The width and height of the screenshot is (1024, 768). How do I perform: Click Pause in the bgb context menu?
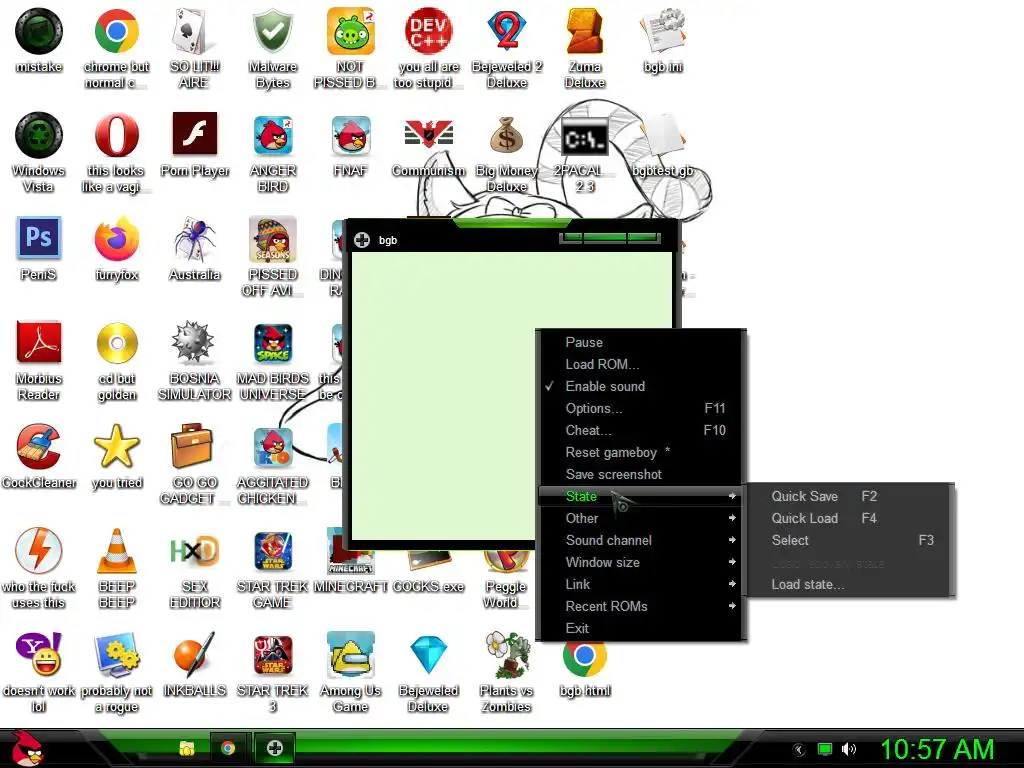[x=639, y=342]
